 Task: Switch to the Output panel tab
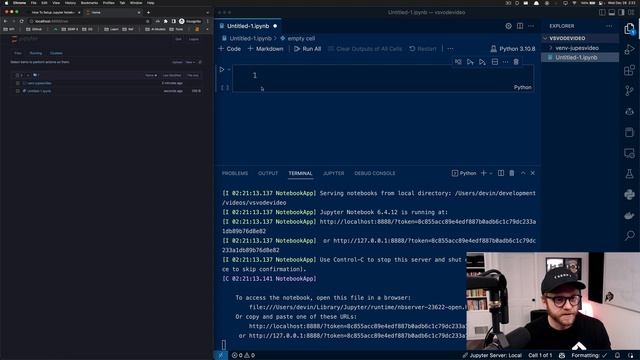(x=268, y=173)
